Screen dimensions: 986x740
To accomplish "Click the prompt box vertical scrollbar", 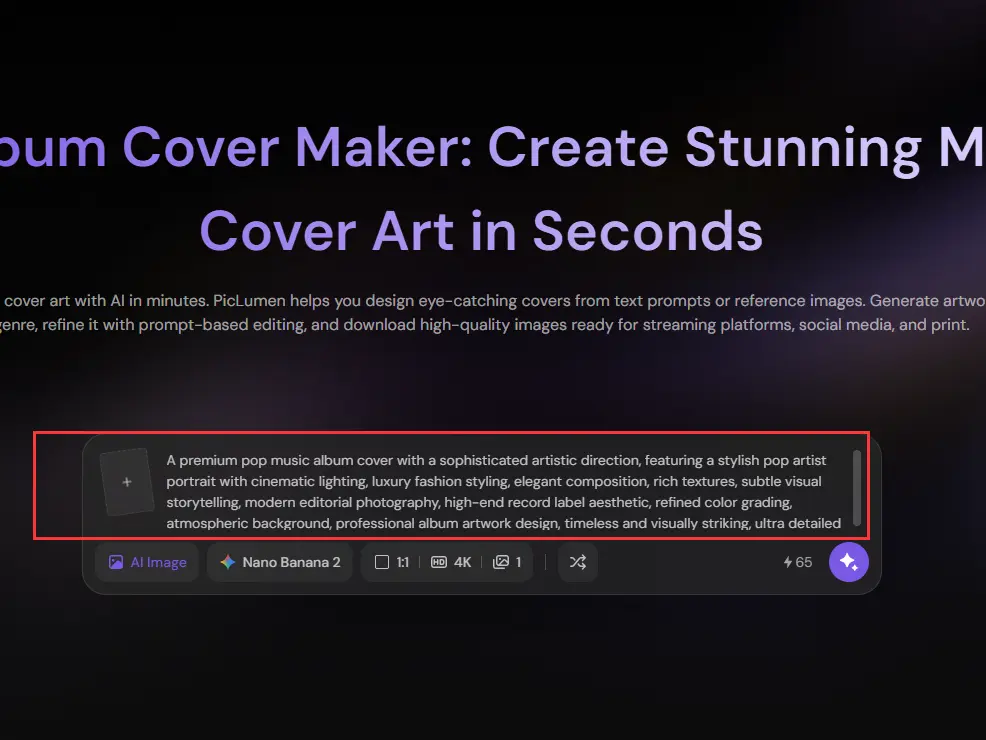I will (x=856, y=487).
